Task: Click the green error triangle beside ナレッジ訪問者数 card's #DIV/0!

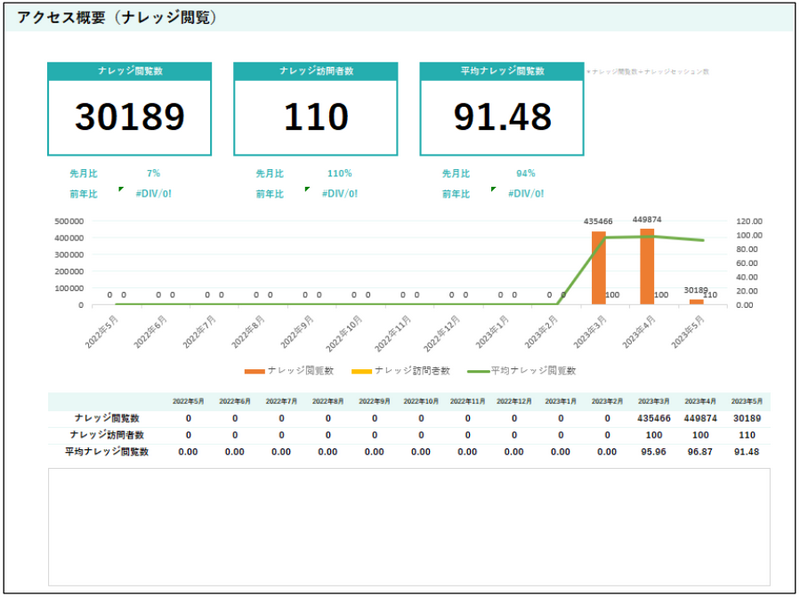Action: coord(307,189)
